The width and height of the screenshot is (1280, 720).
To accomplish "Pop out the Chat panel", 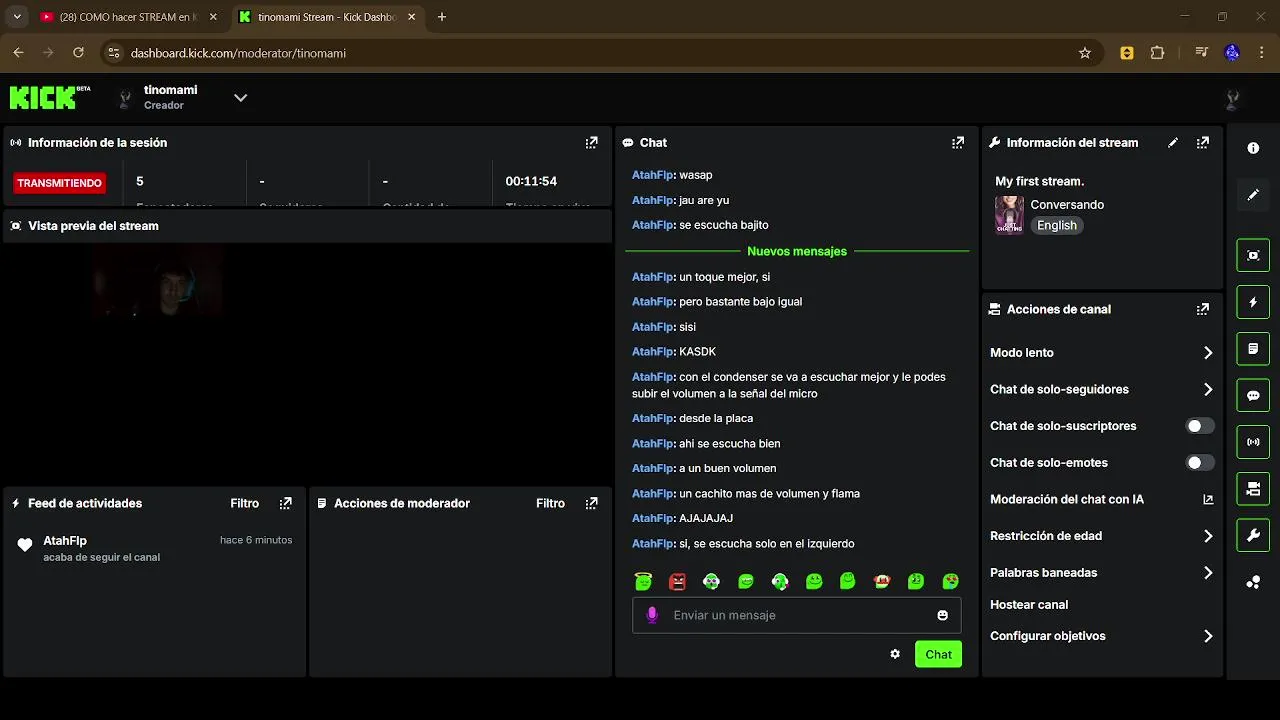I will [x=958, y=143].
